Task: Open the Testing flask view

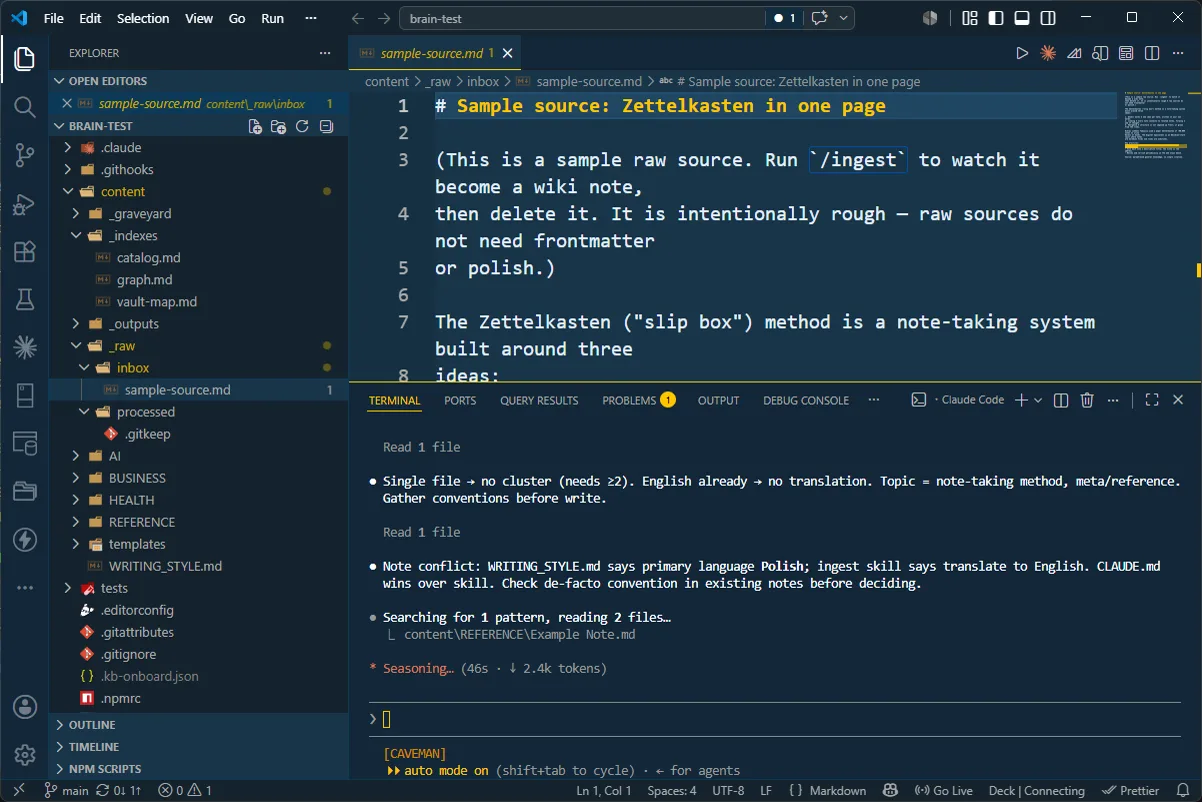Action: point(24,300)
